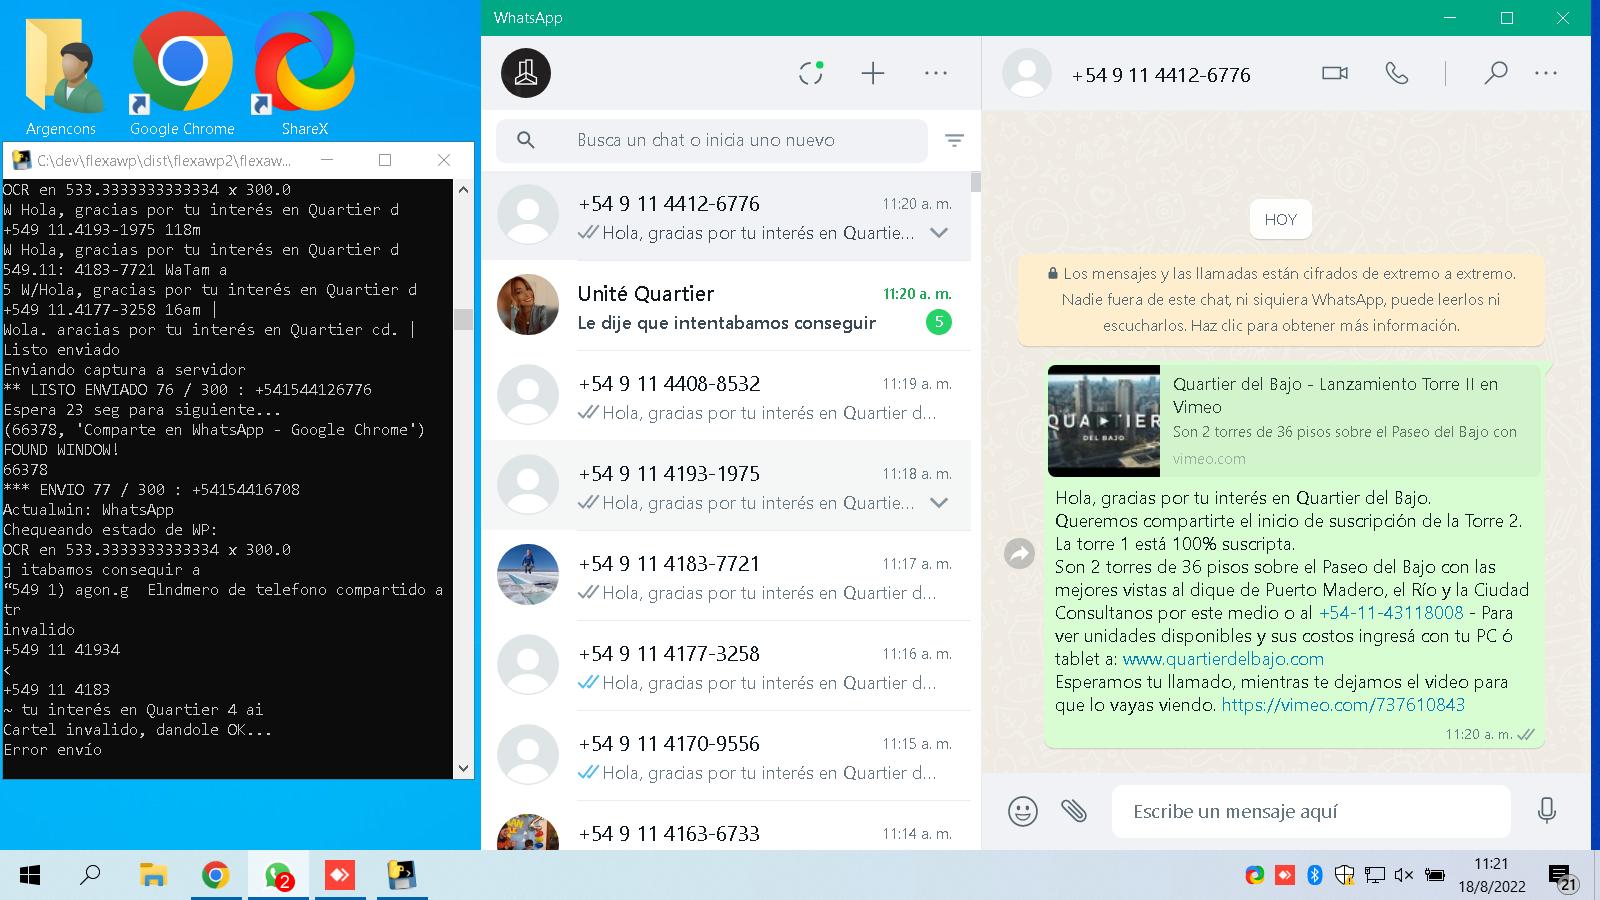
Task: Record a voice message with the microphone icon
Action: [1547, 811]
